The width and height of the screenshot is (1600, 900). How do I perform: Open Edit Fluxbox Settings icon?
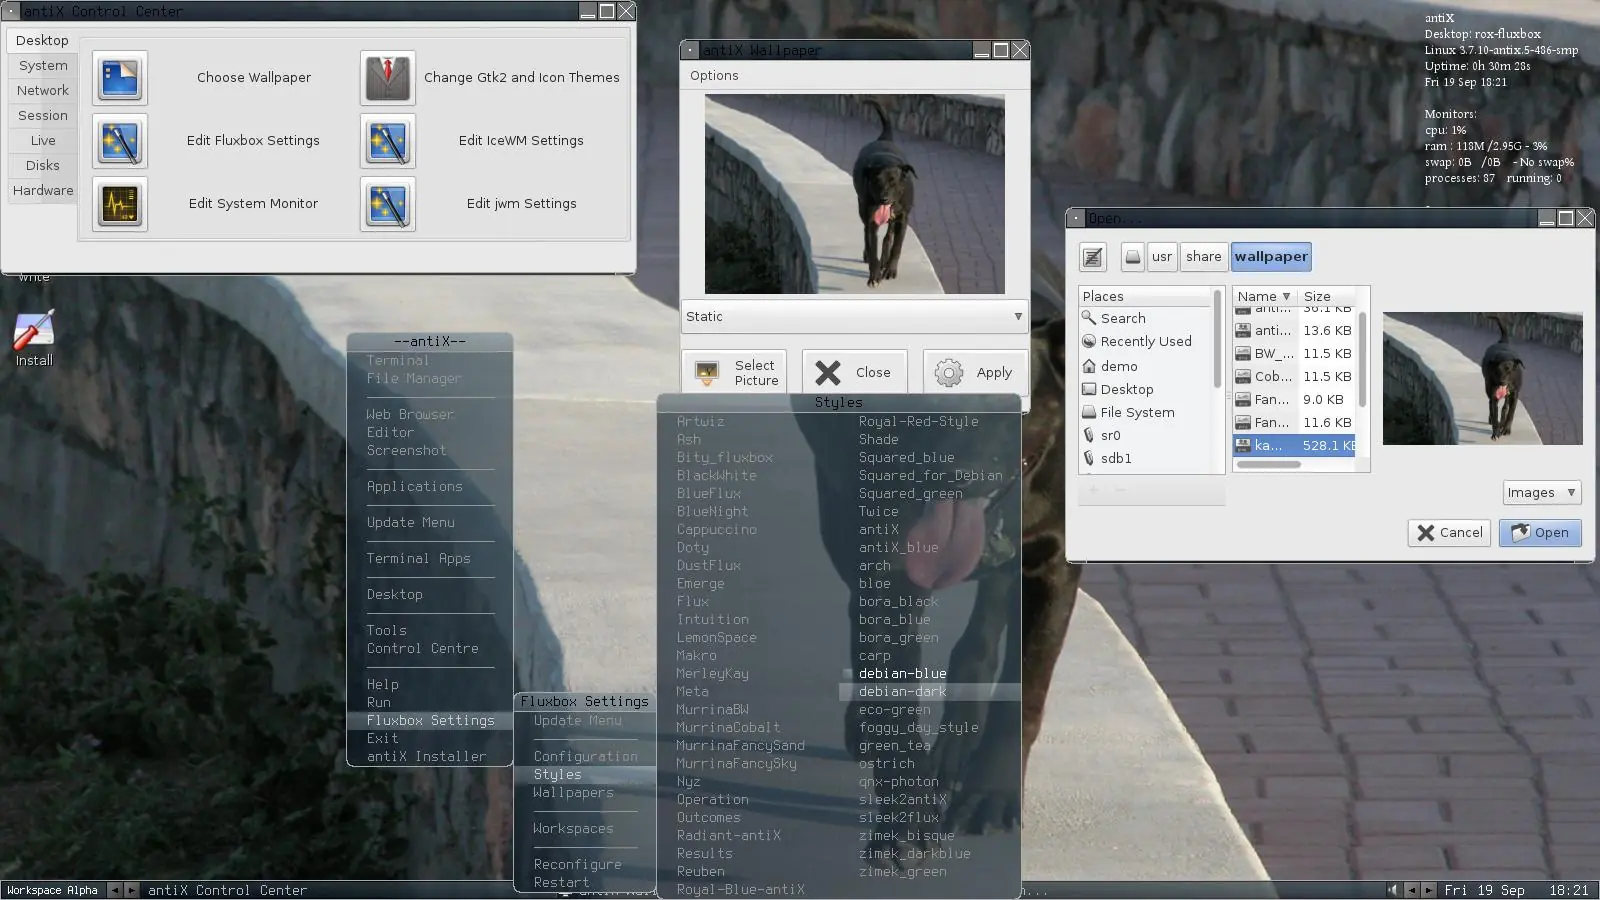point(120,141)
